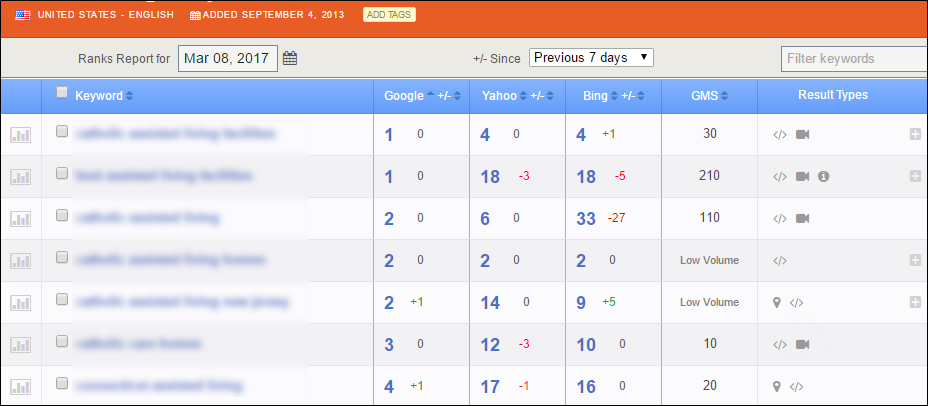Click the GMS value 110
Viewport: 928px width, 406px height.
[709, 218]
